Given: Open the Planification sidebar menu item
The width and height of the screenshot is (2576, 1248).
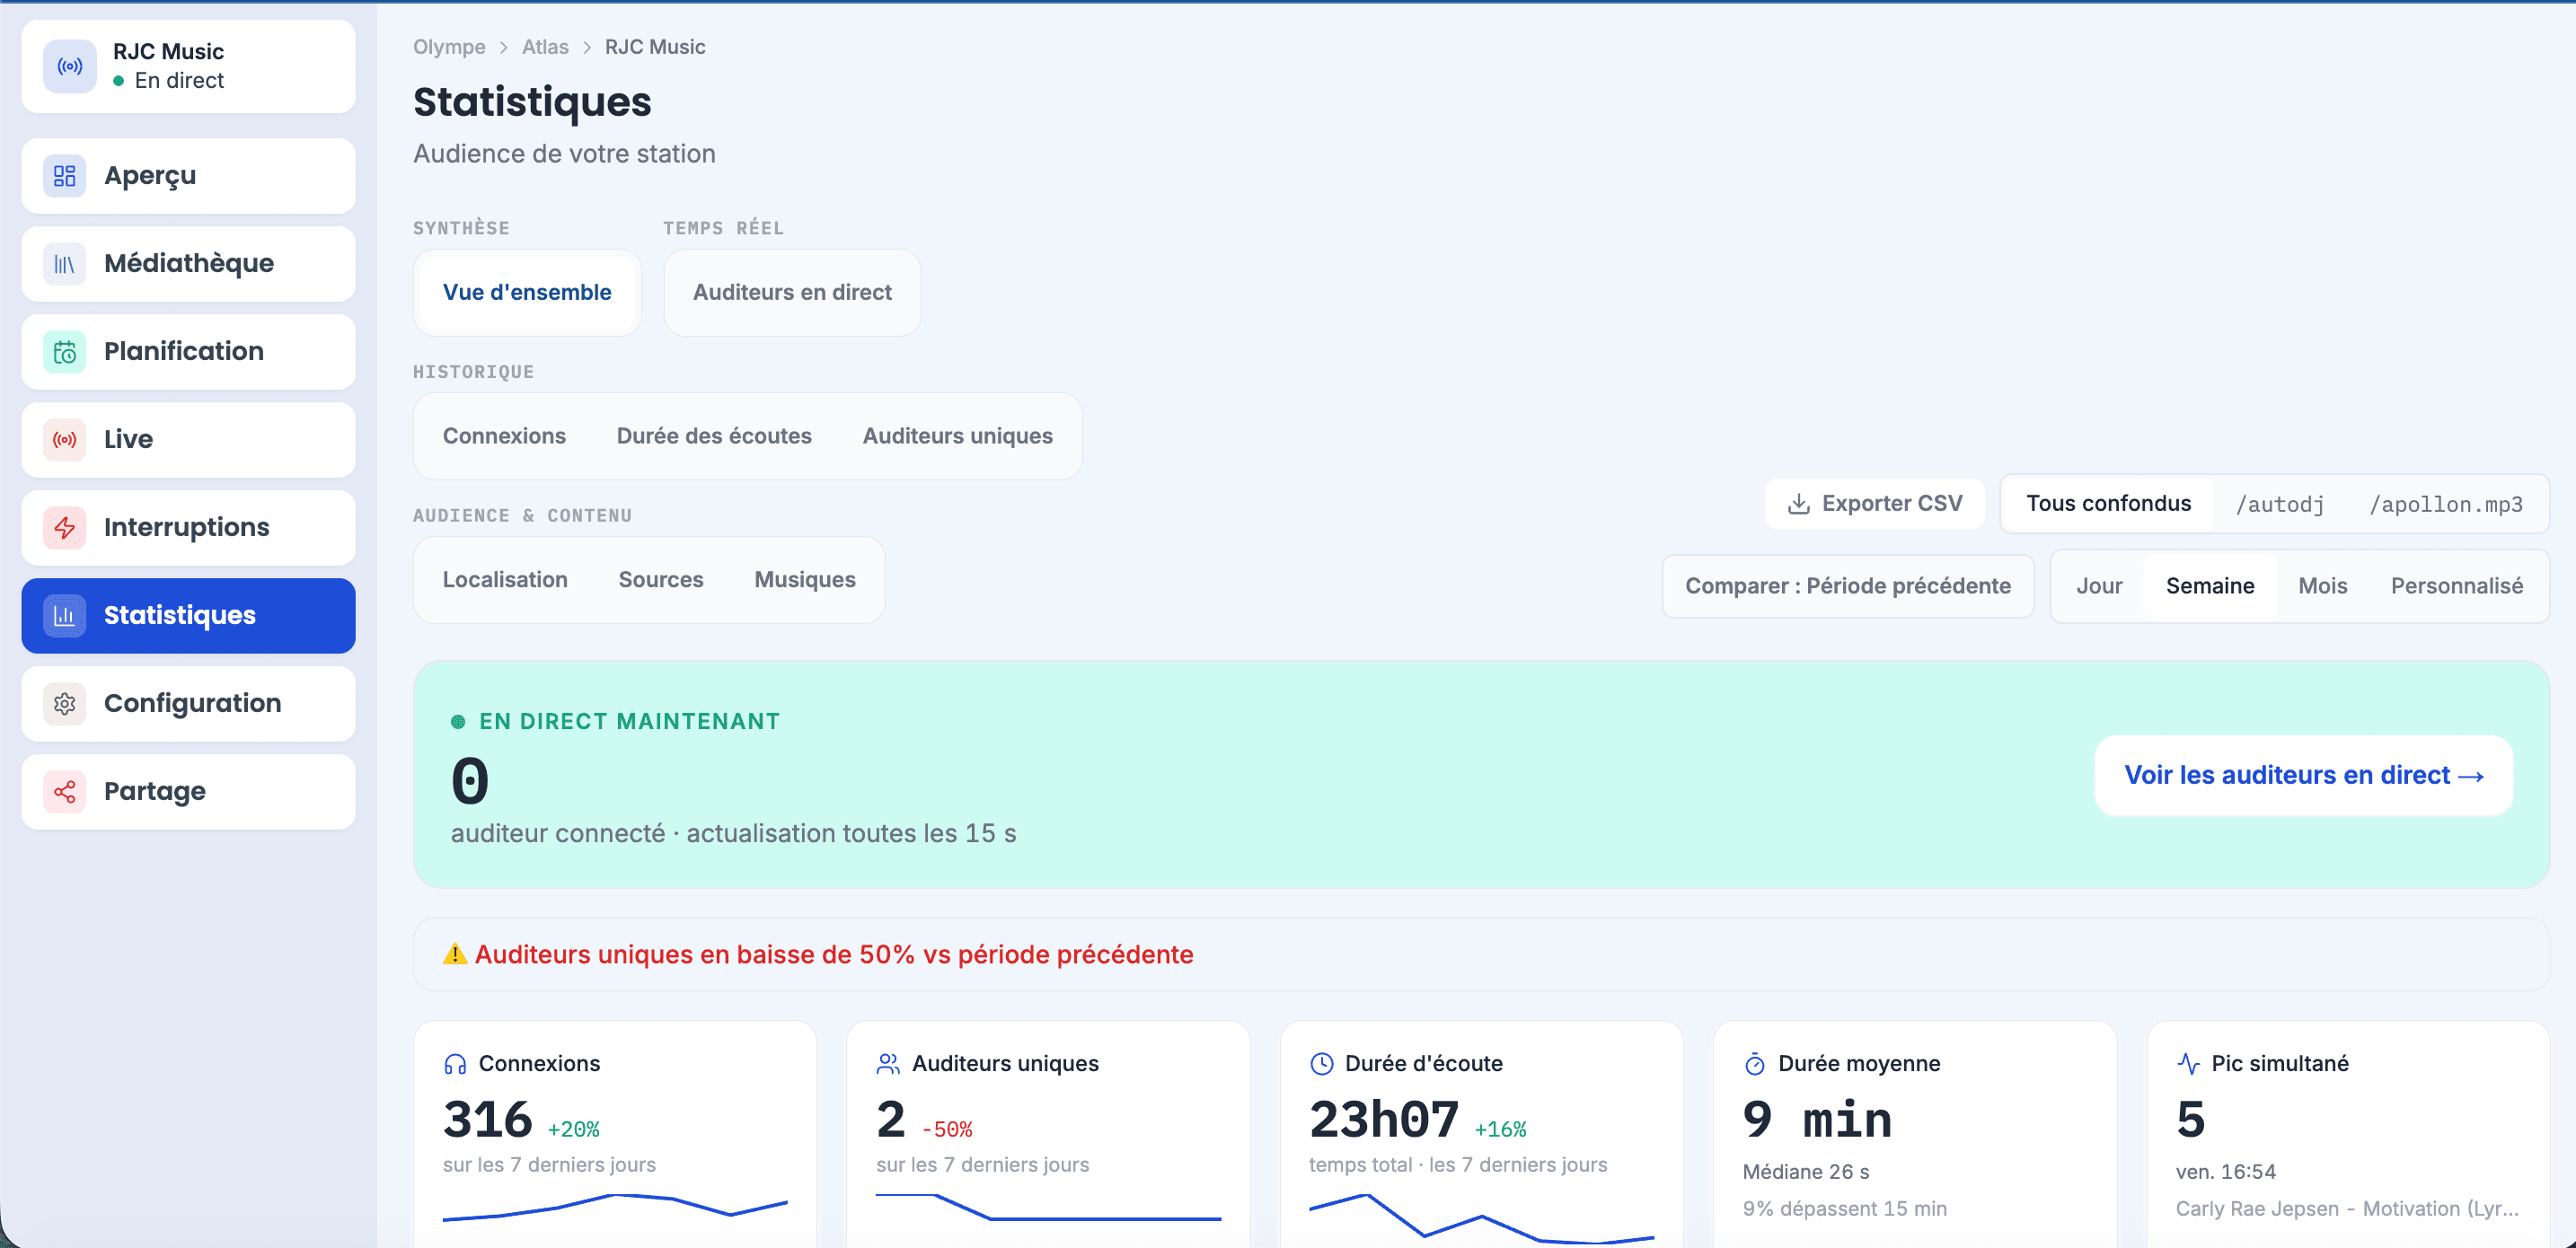Looking at the screenshot, I should [188, 352].
